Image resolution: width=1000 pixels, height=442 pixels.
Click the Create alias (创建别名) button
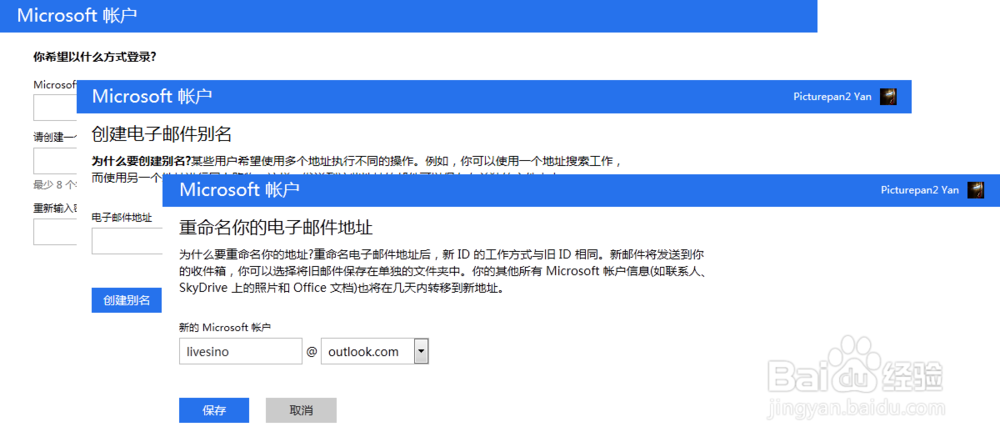[x=127, y=300]
